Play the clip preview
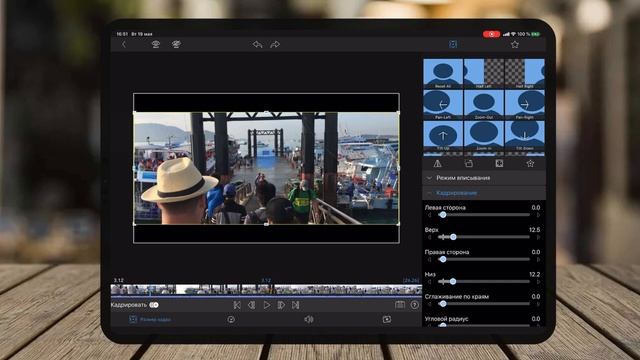The width and height of the screenshot is (640, 360). tap(267, 305)
